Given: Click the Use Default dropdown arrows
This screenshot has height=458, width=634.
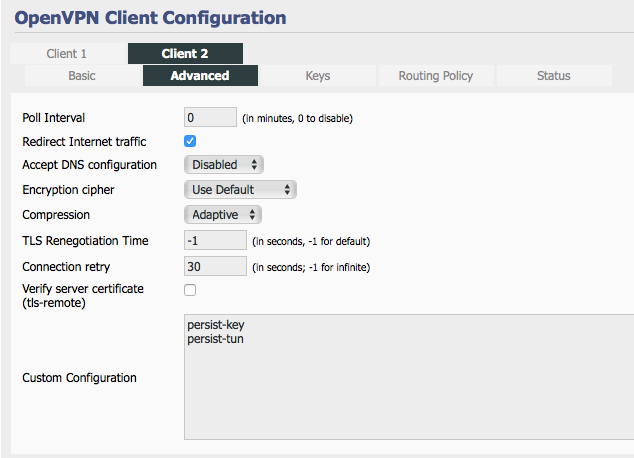Looking at the screenshot, I should (x=287, y=190).
